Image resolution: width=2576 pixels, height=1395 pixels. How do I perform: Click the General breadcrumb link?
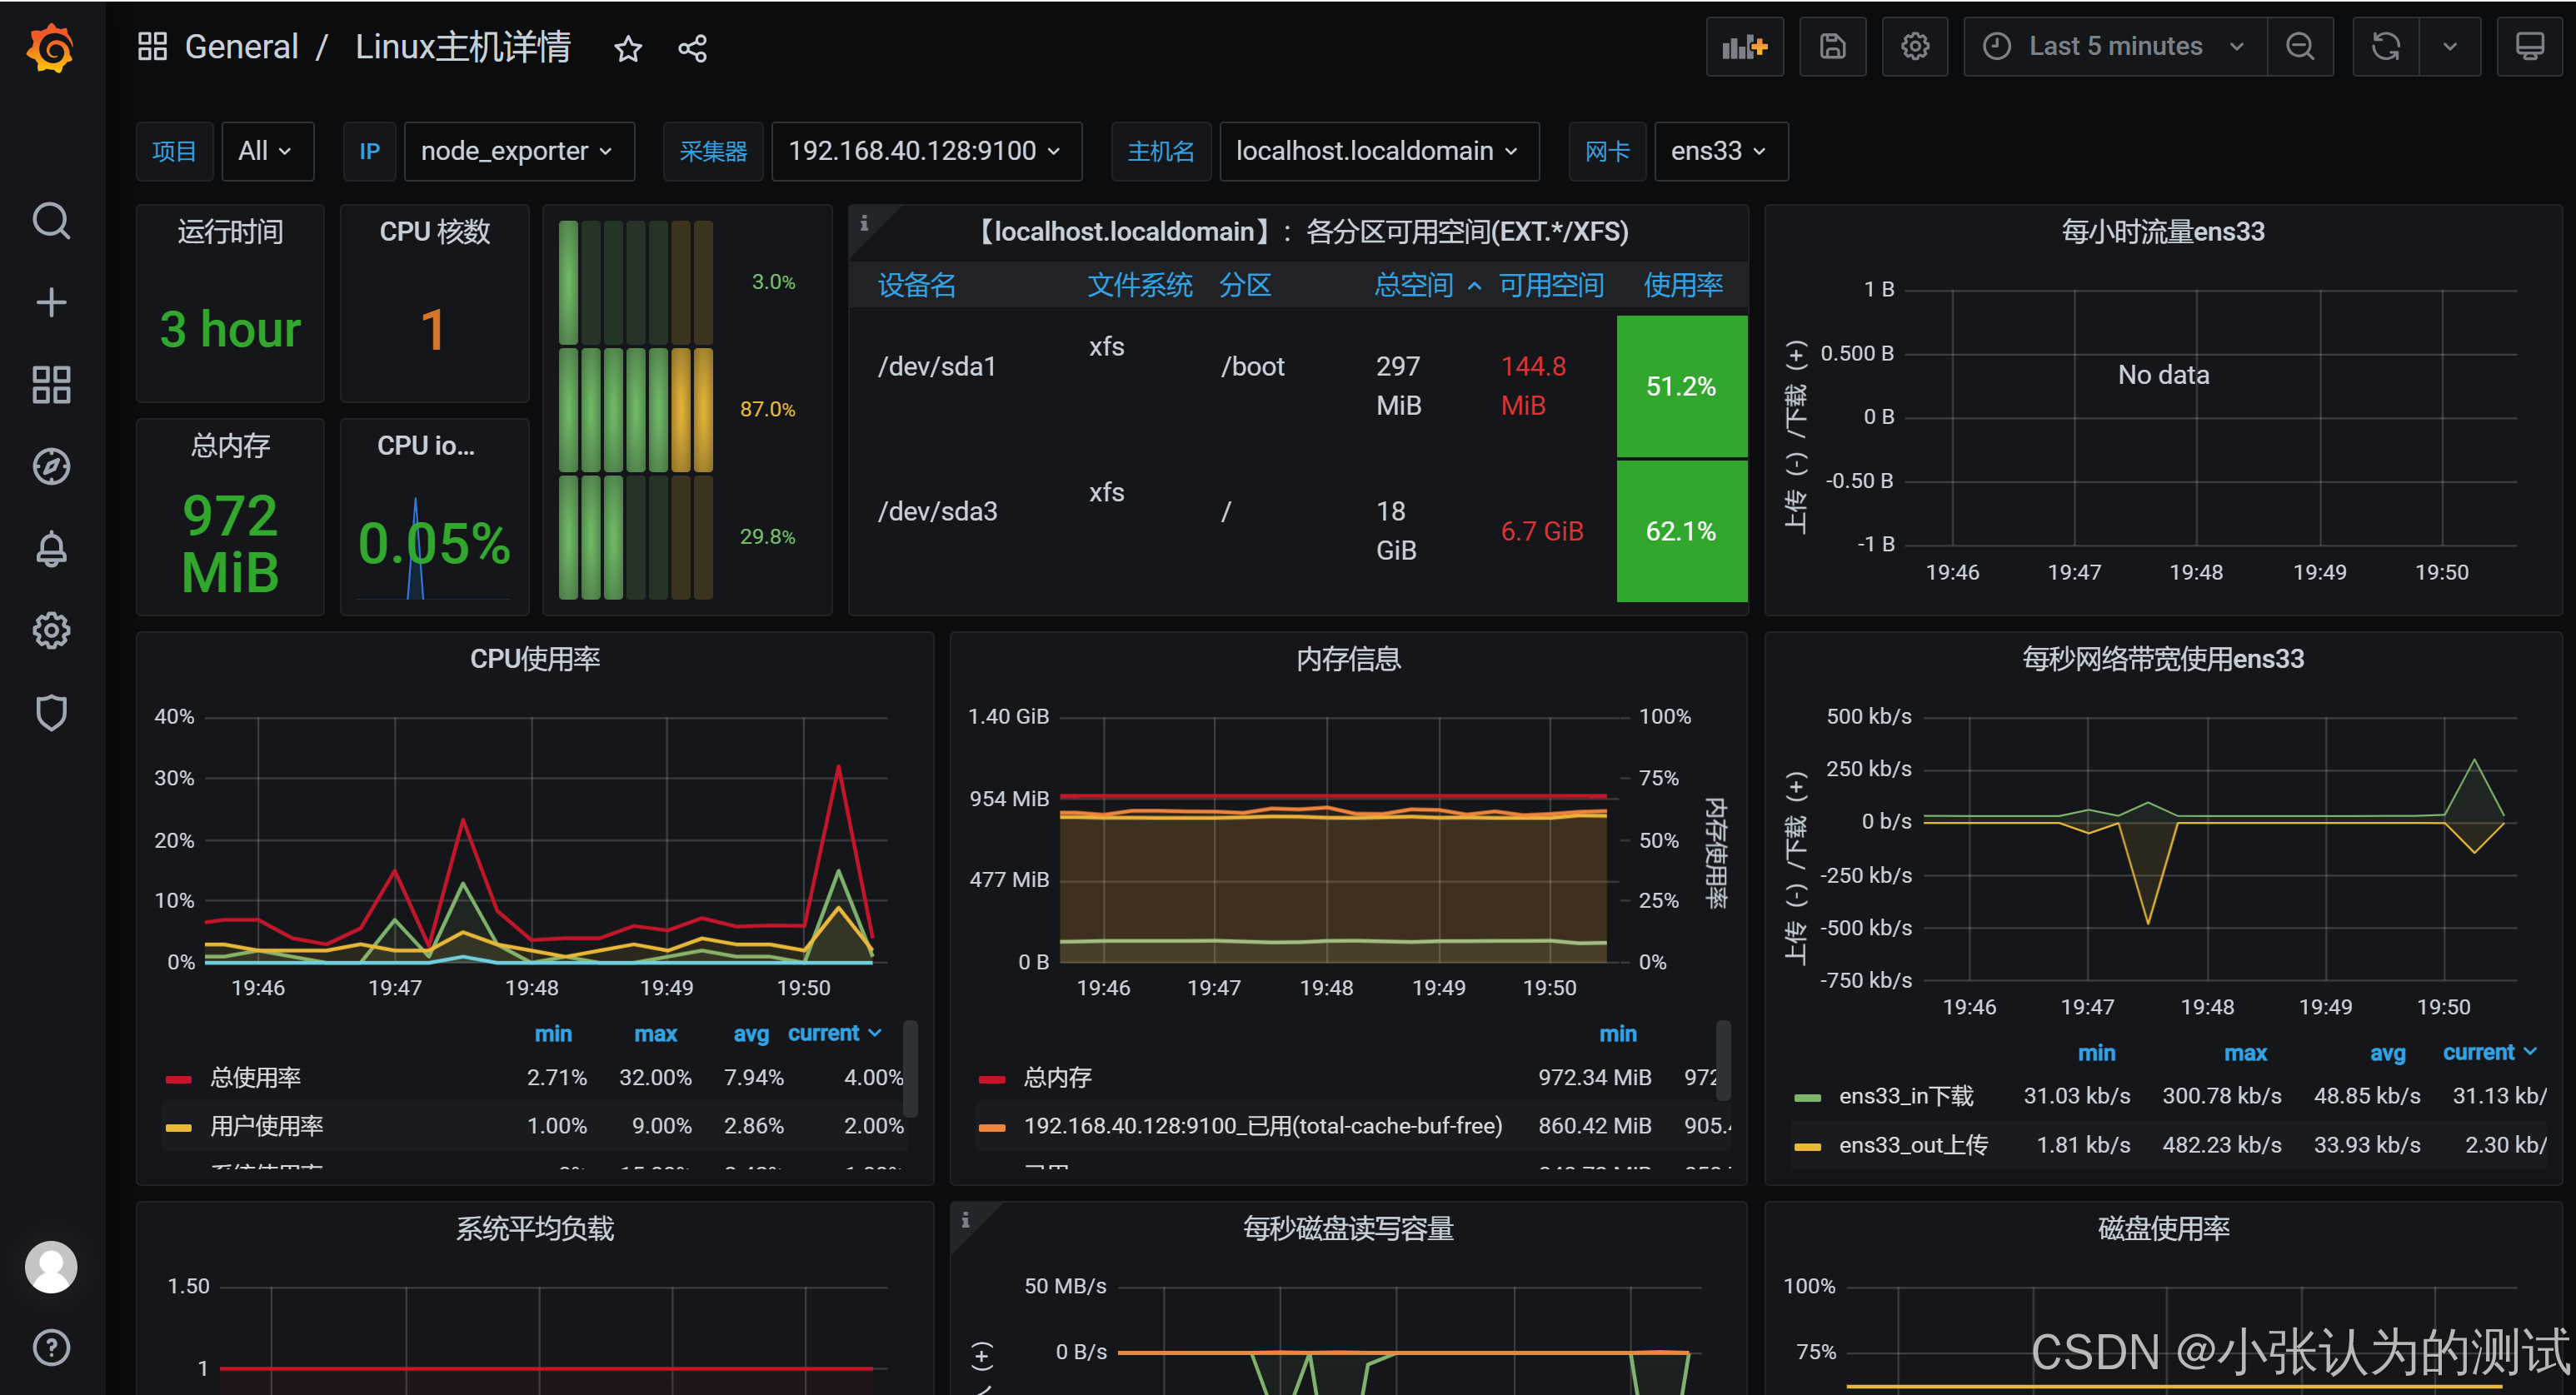(241, 47)
